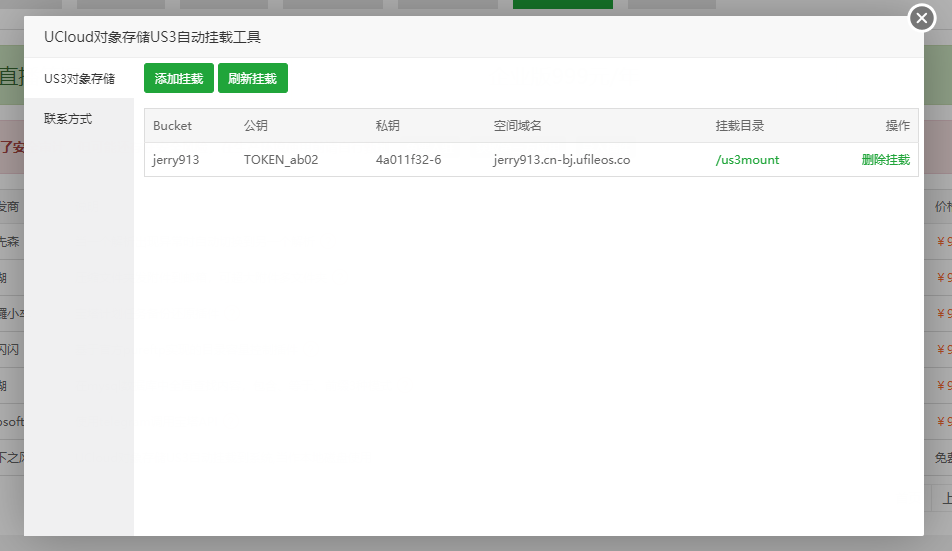This screenshot has width=952, height=551.
Task: Click the 操作 column header
Action: (897, 126)
